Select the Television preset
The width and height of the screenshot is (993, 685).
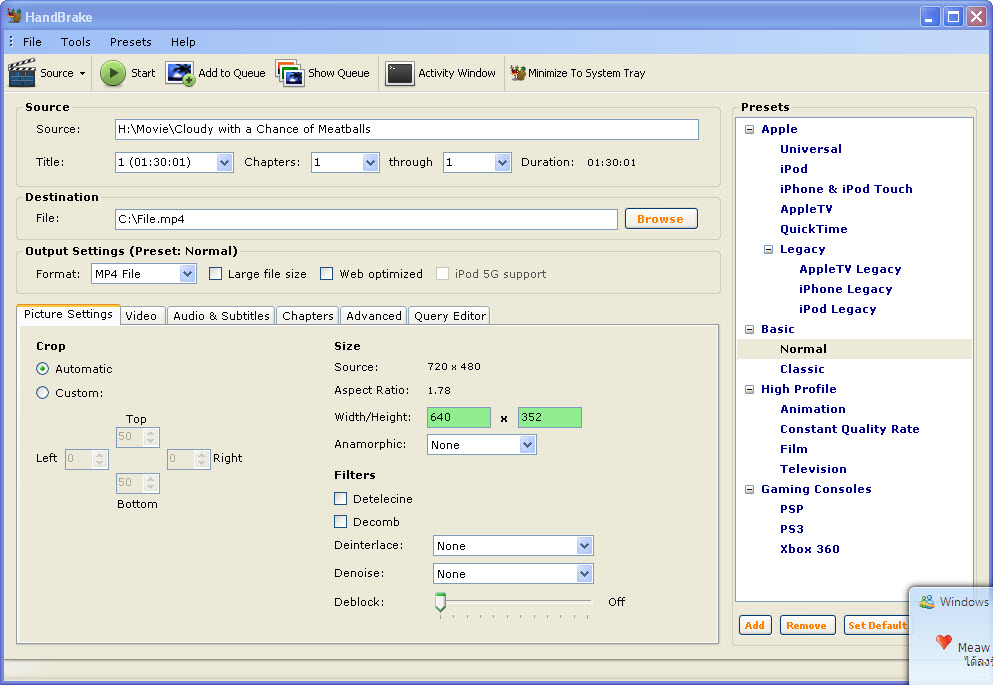[x=813, y=469]
